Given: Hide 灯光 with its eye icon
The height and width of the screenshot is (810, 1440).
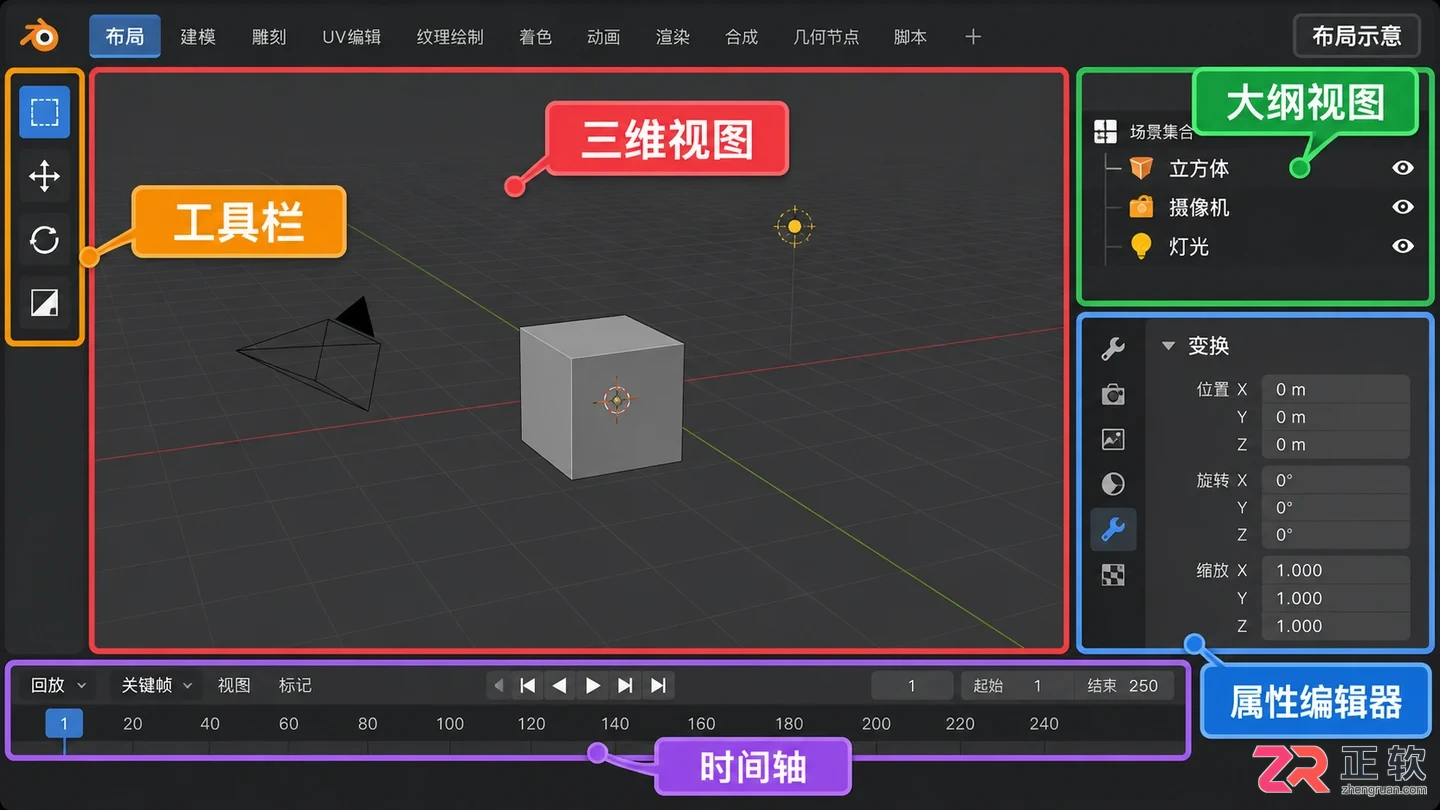Looking at the screenshot, I should pos(1403,246).
